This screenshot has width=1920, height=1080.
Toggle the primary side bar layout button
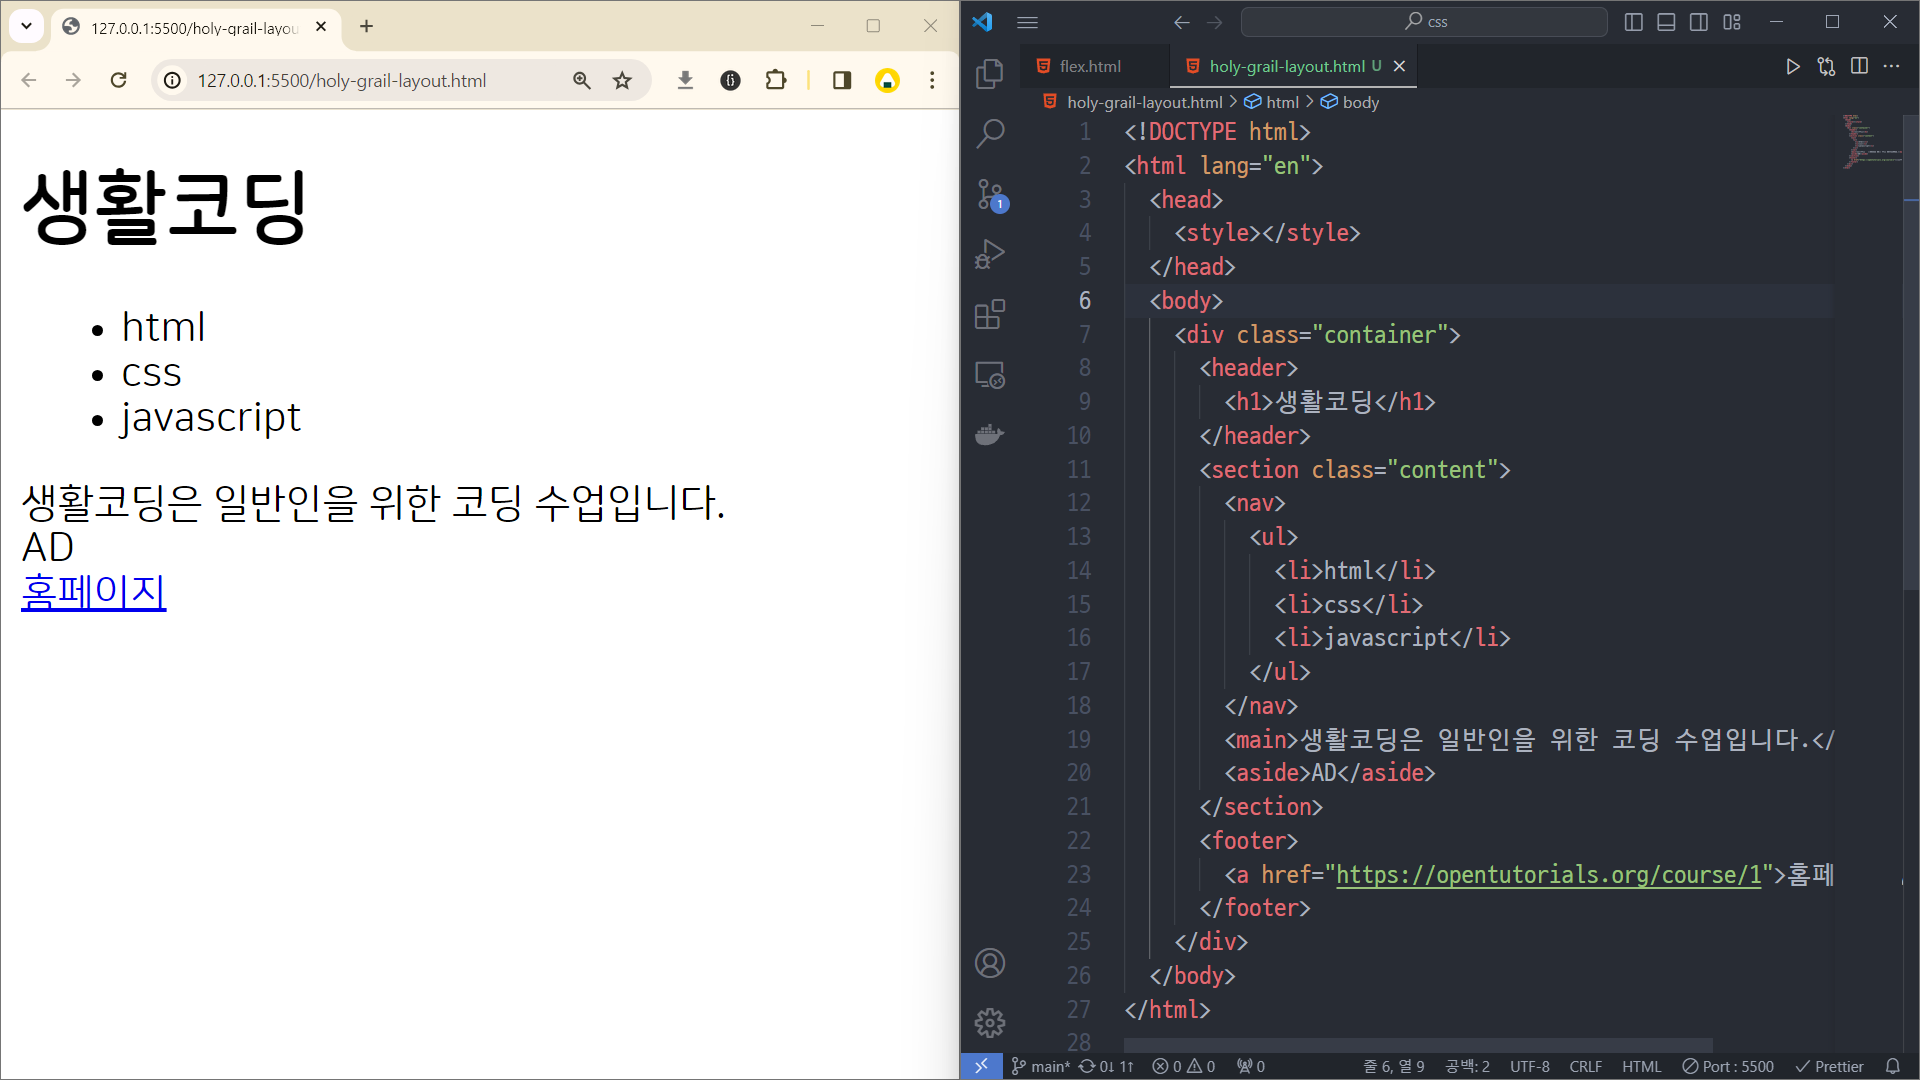1633,22
